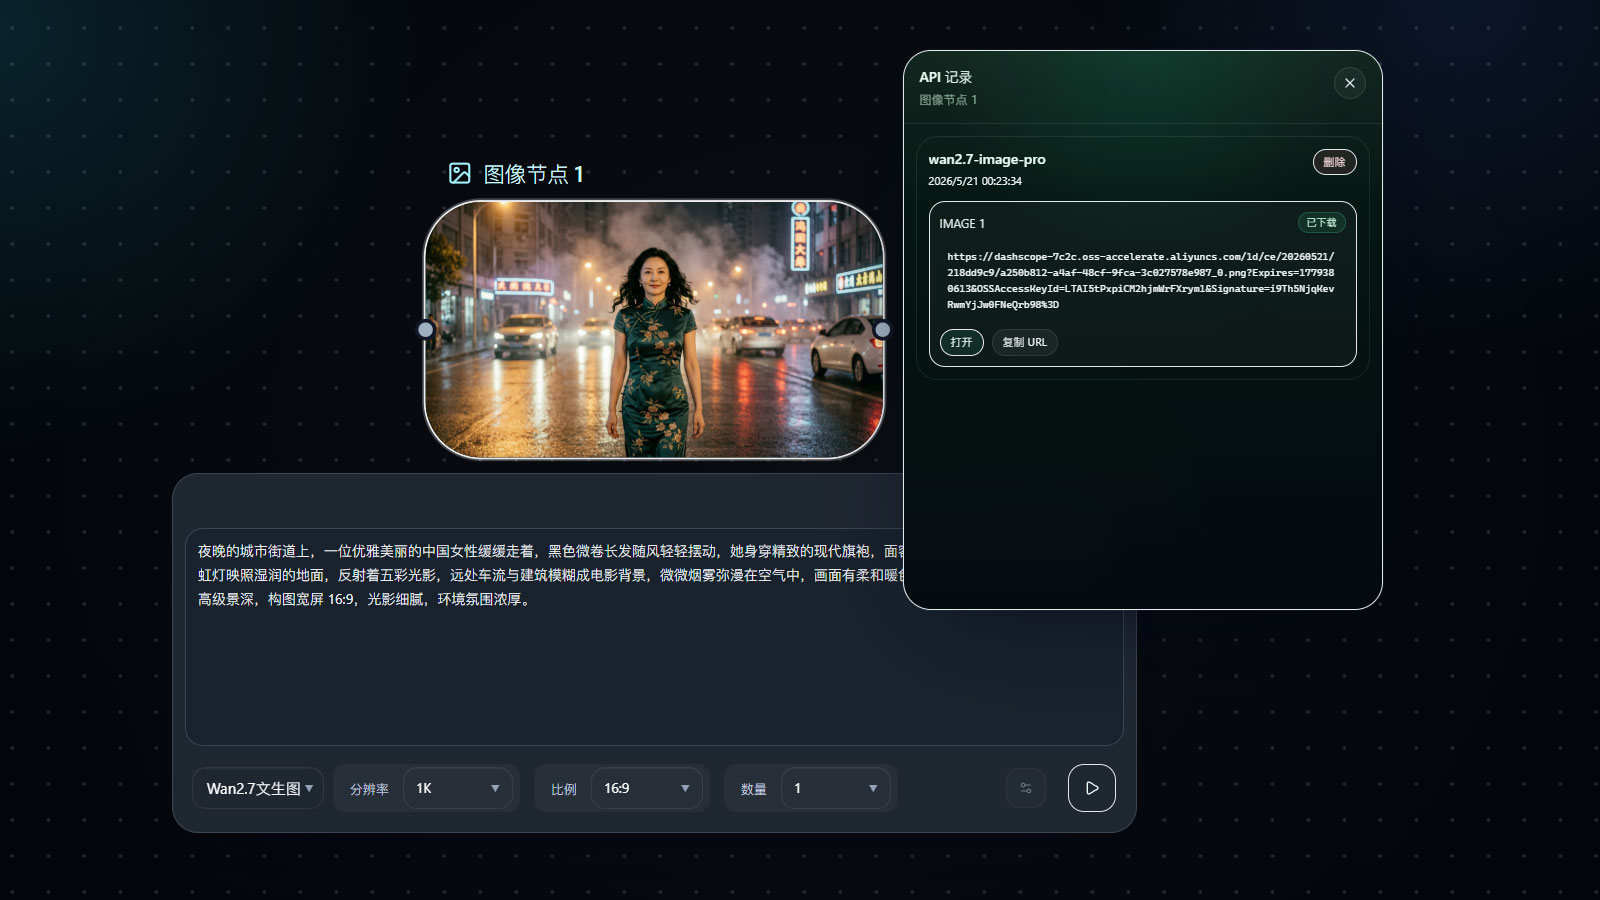1600x900 pixels.
Task: Click the timestamp 2026/5/21 00:23:34
Action: click(975, 181)
